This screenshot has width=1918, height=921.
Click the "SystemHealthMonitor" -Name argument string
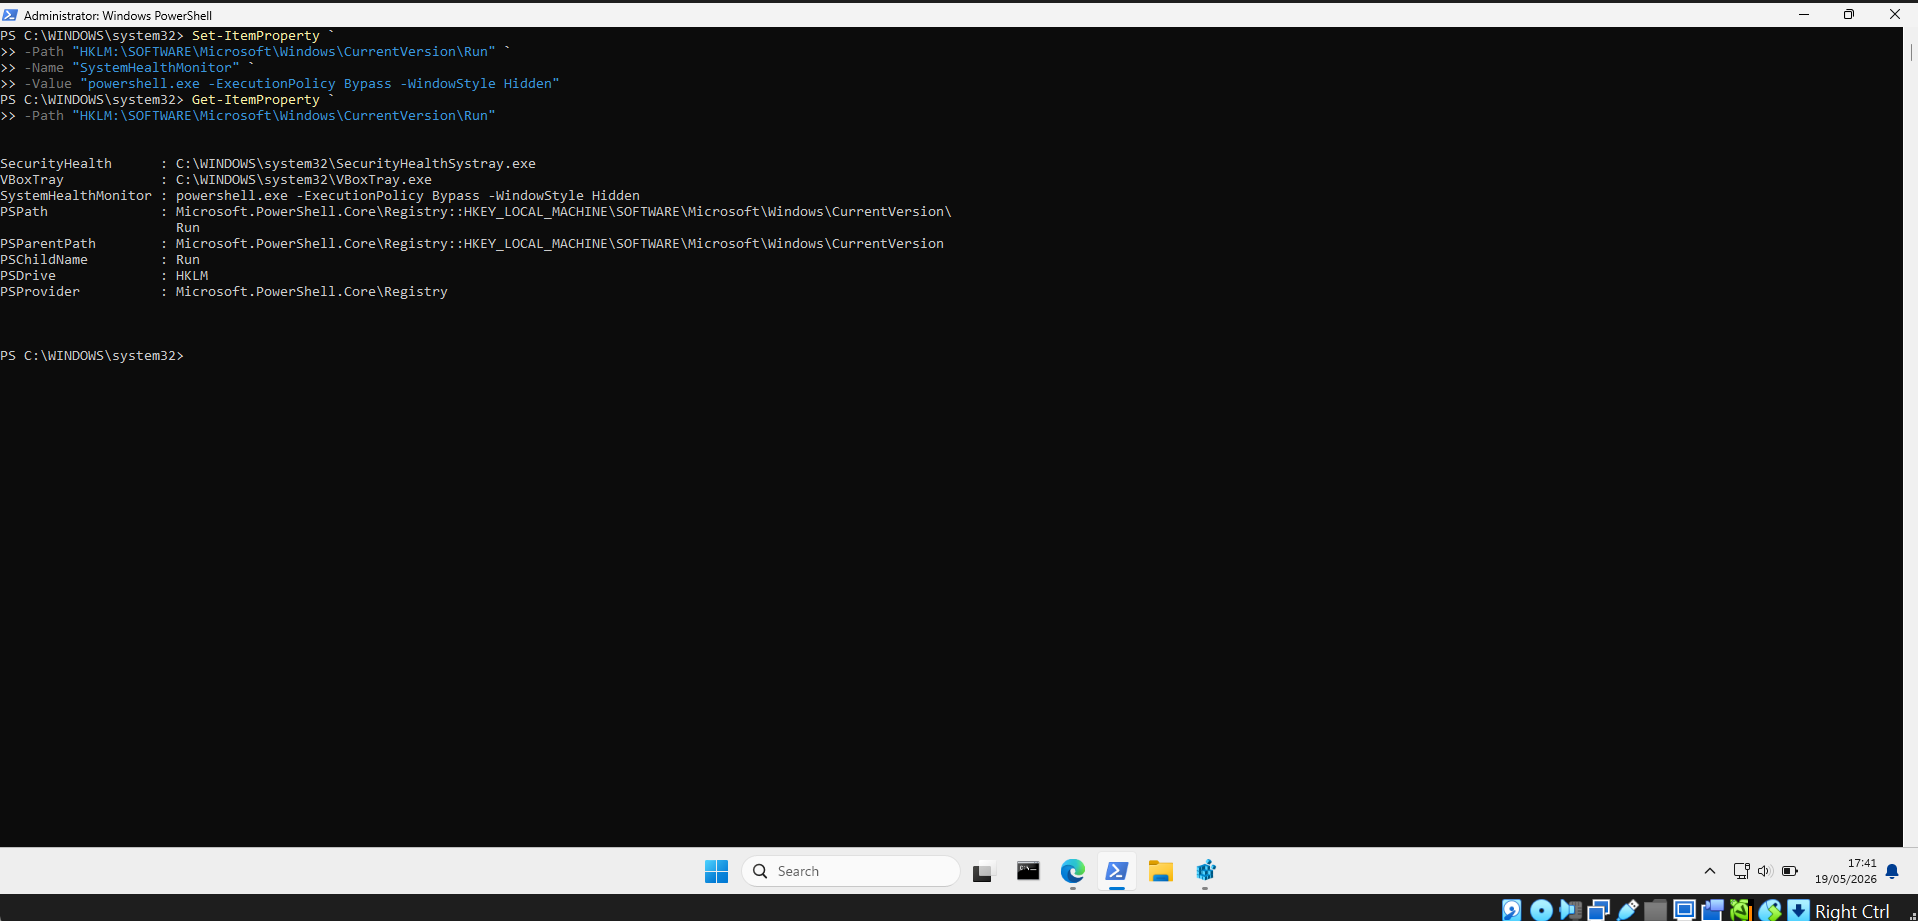tap(156, 68)
